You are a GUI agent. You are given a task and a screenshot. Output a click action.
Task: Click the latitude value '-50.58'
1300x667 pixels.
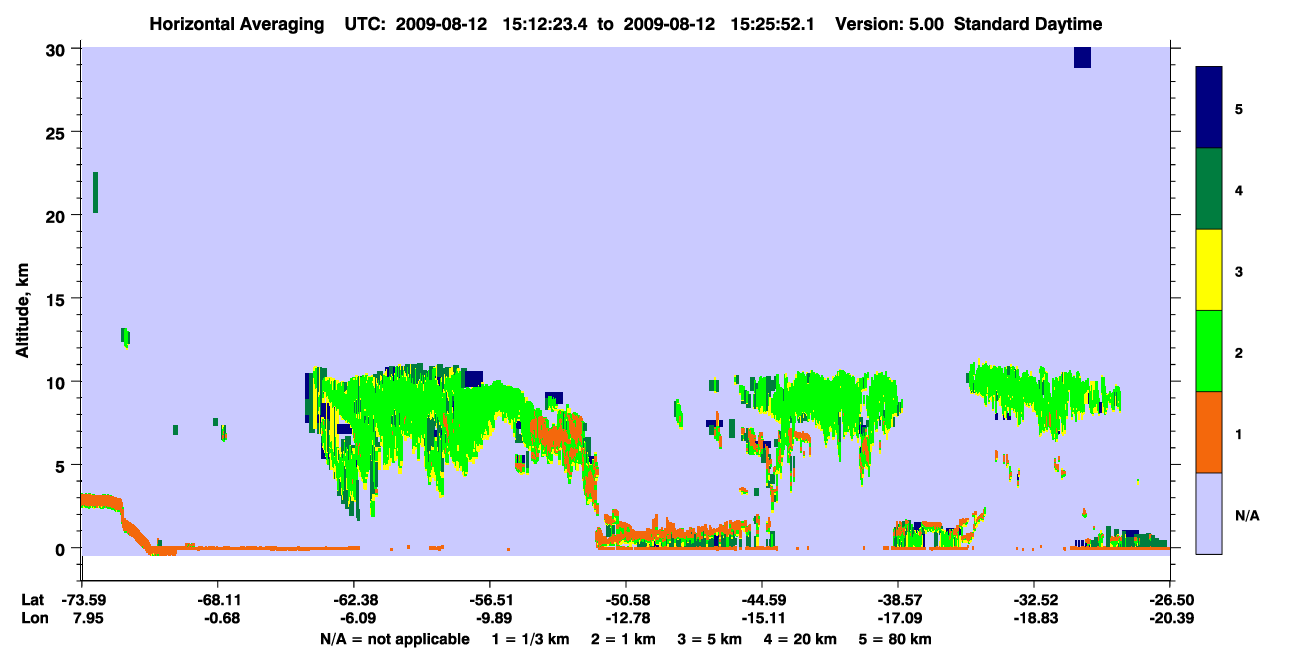[626, 600]
